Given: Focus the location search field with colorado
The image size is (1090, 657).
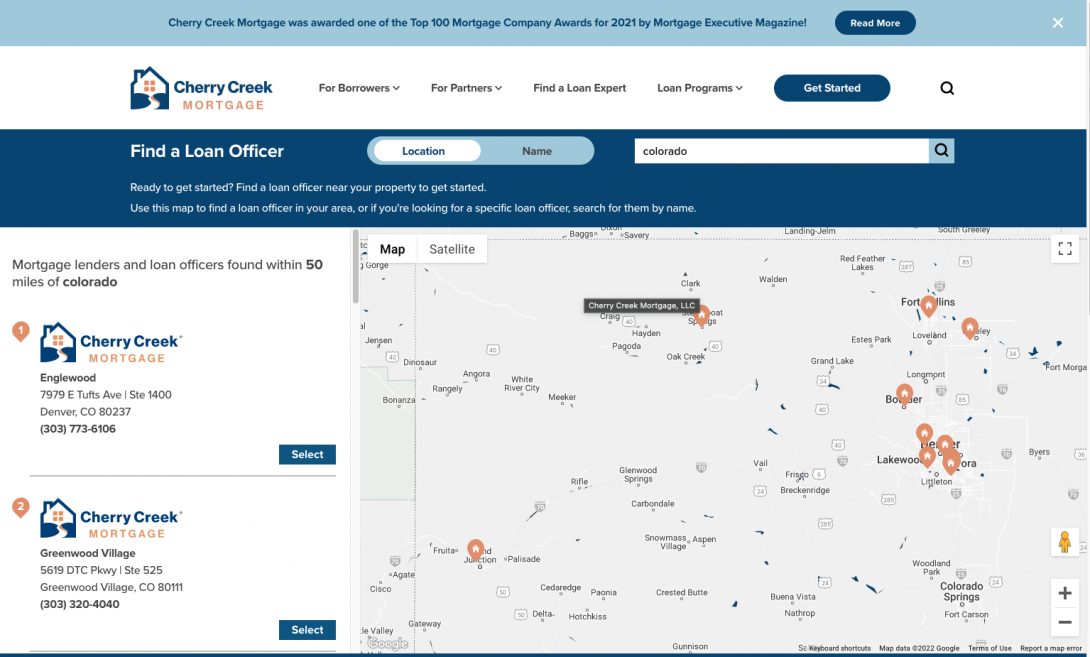Looking at the screenshot, I should point(781,151).
